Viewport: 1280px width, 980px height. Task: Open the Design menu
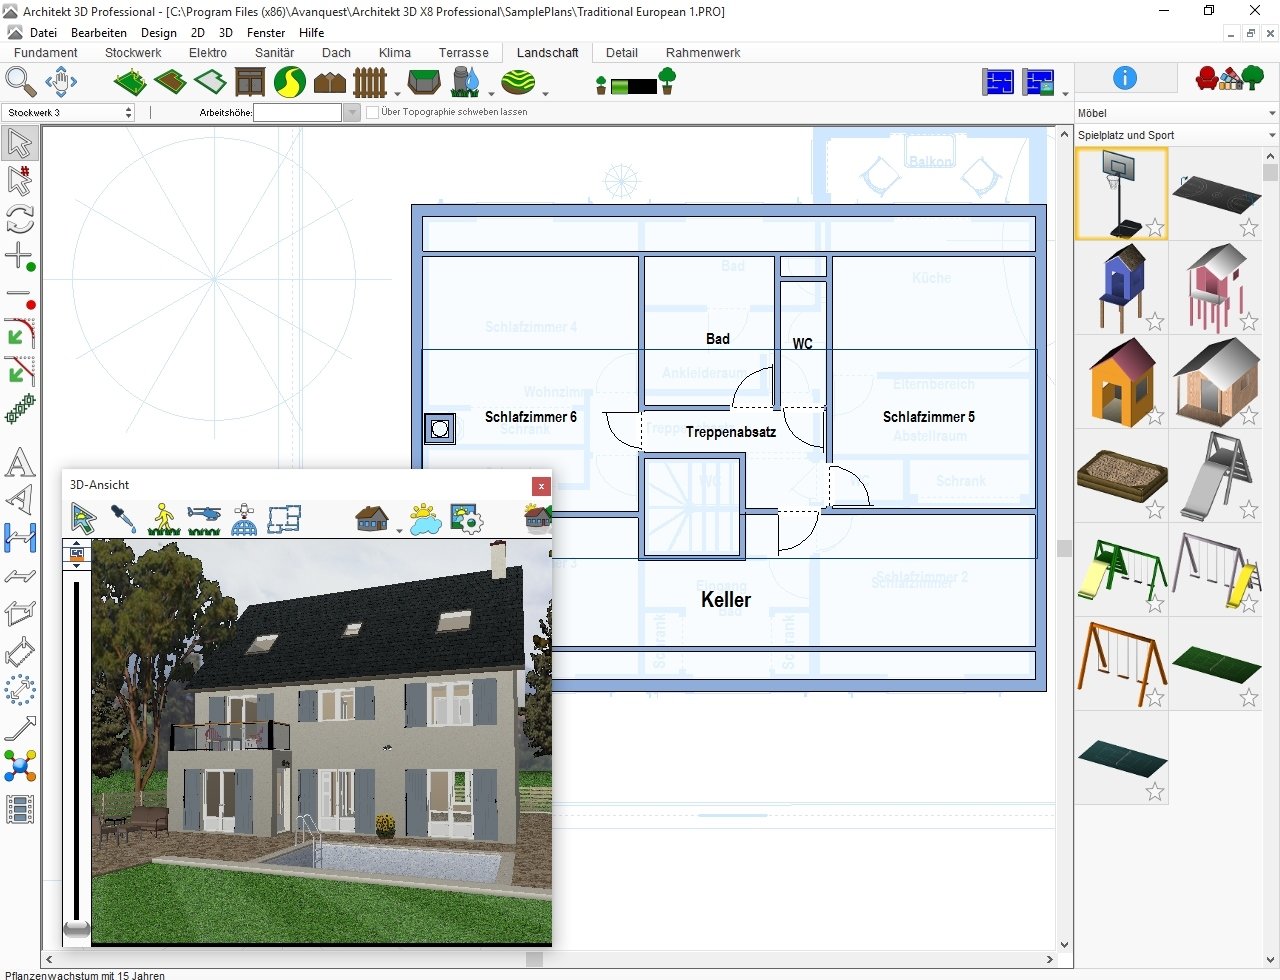pyautogui.click(x=159, y=32)
